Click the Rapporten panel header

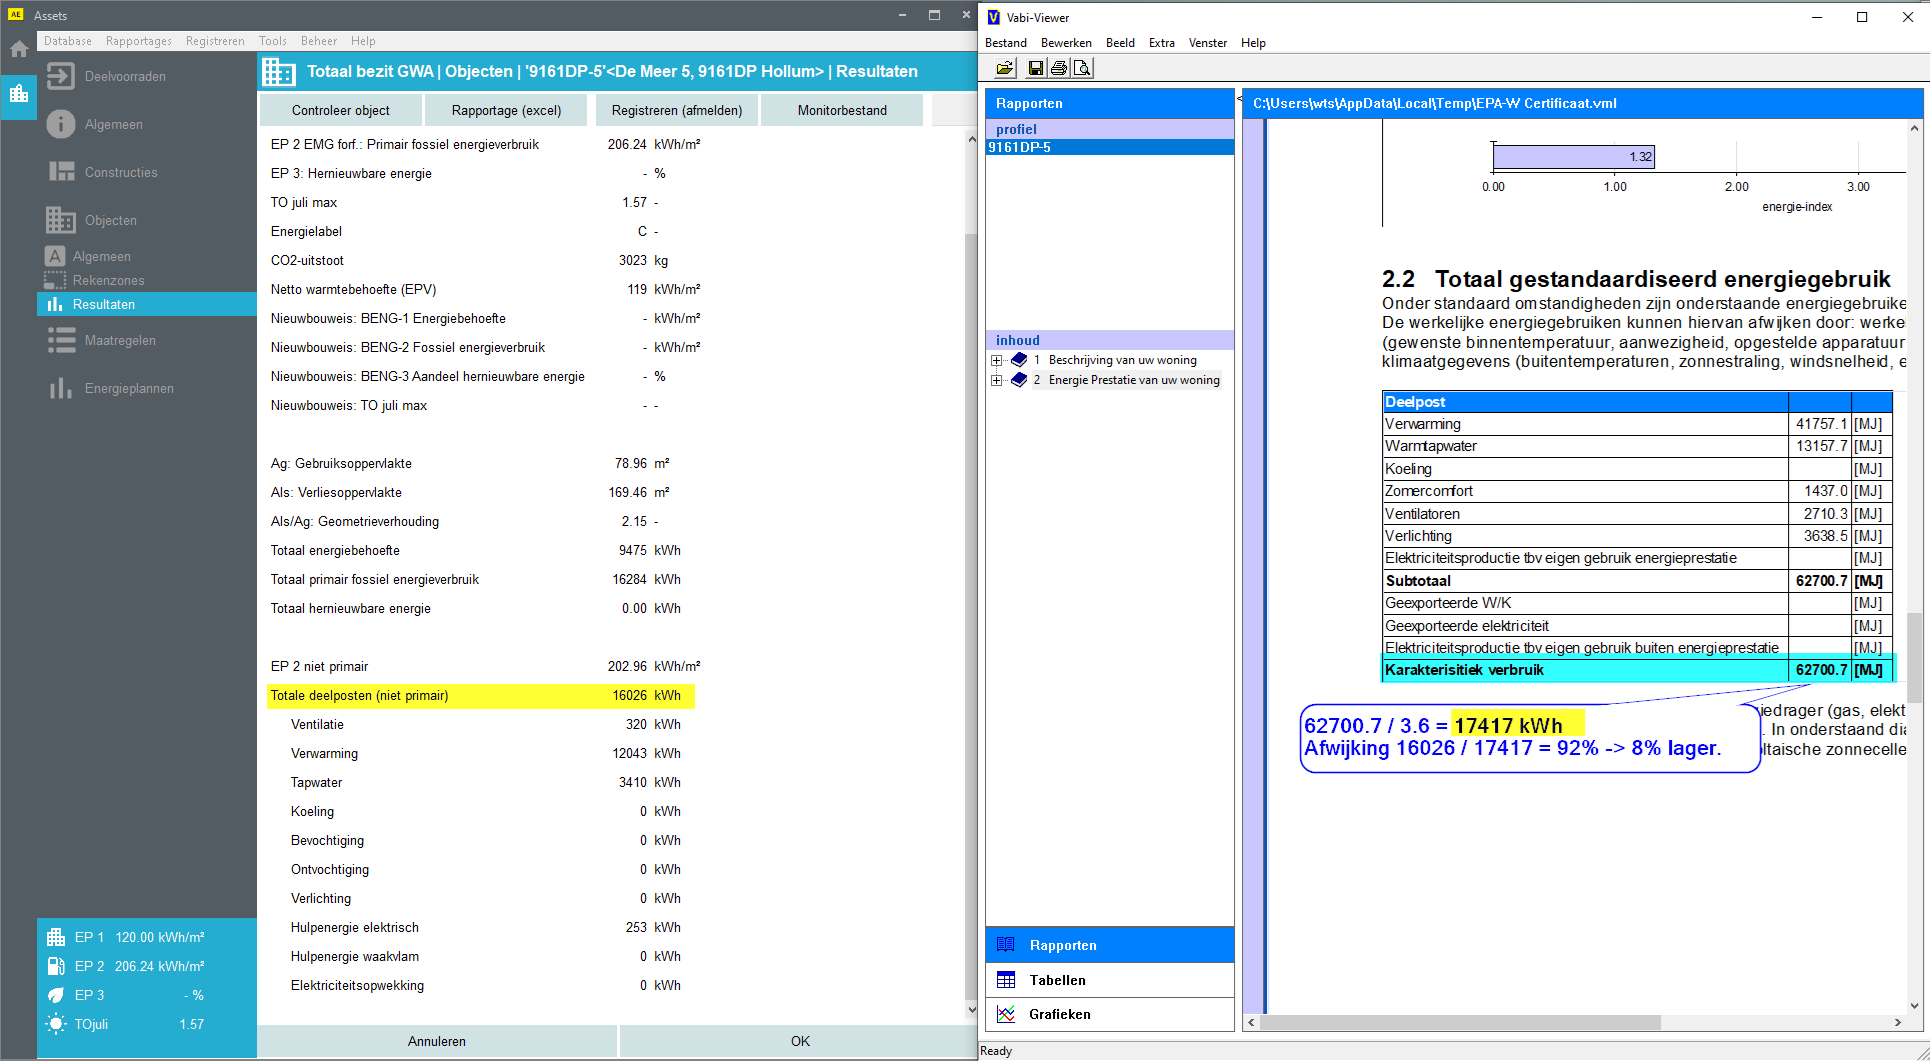1110,103
